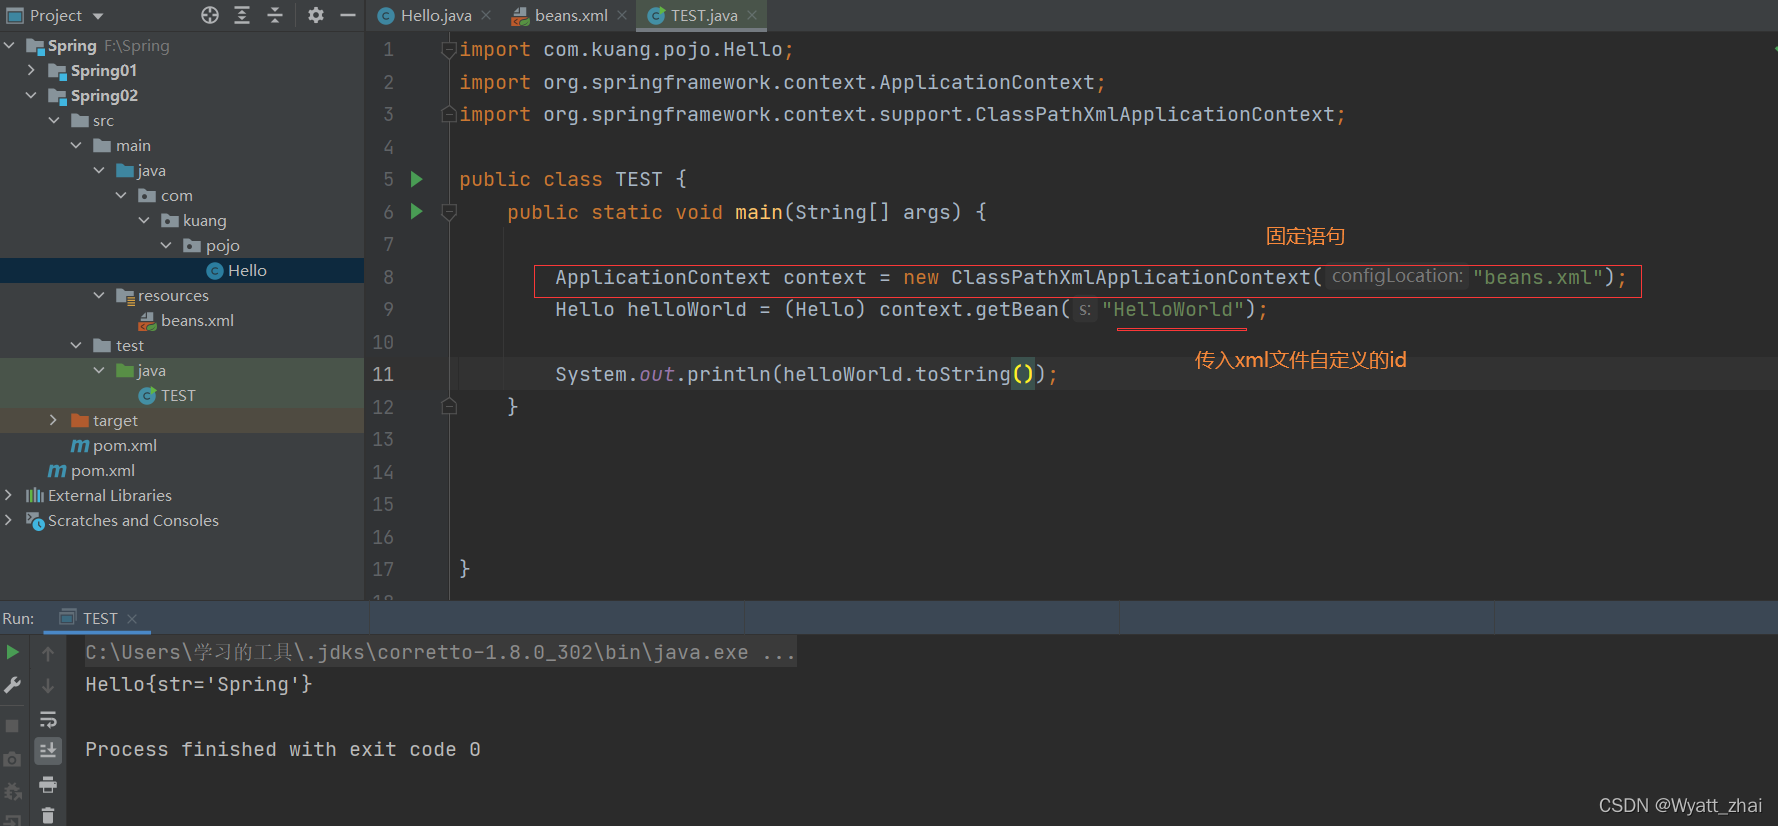This screenshot has height=826, width=1778.
Task: Click the locate/select opened file target icon
Action: coord(210,15)
